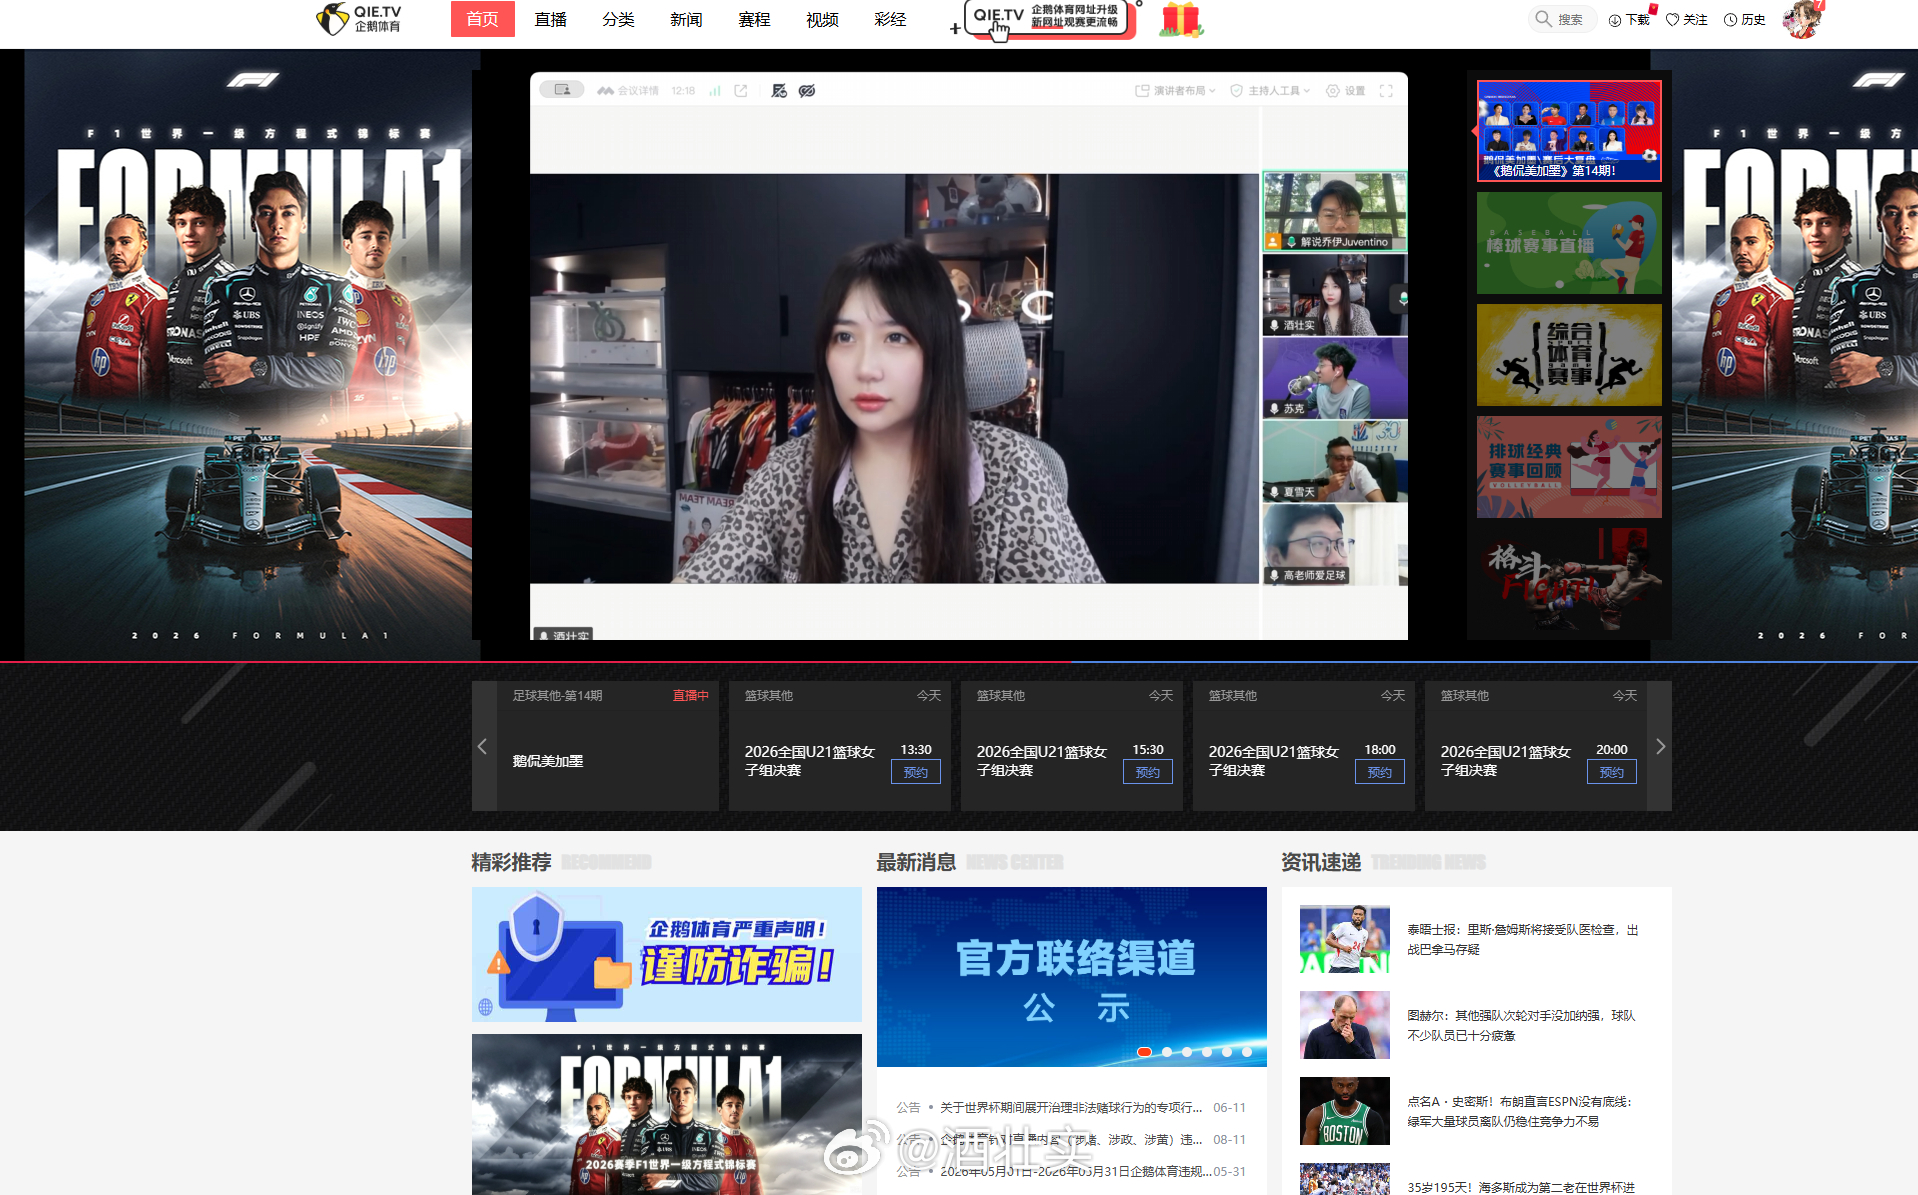
Task: Select the first red carousel dot on banner
Action: click(x=1144, y=1052)
